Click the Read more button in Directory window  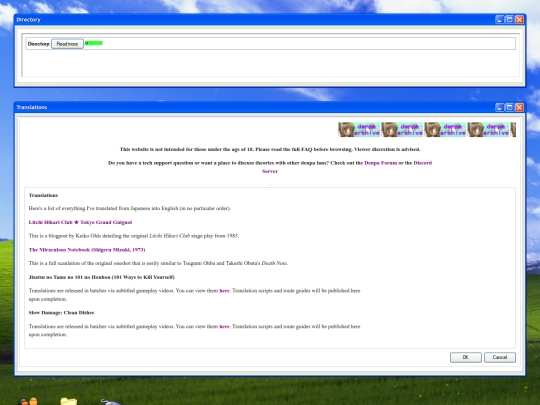(68, 44)
